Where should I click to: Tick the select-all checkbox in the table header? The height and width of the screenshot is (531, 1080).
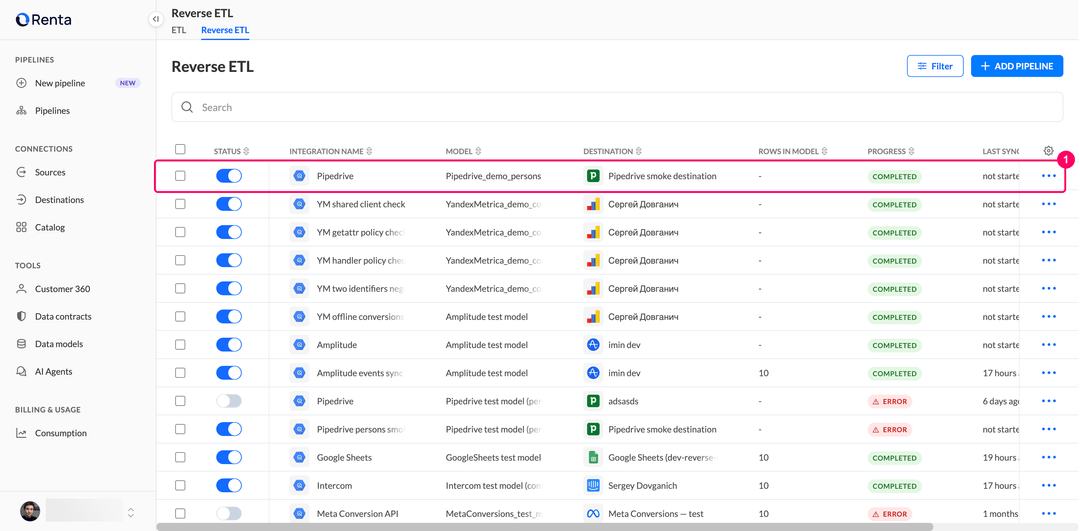tap(180, 149)
